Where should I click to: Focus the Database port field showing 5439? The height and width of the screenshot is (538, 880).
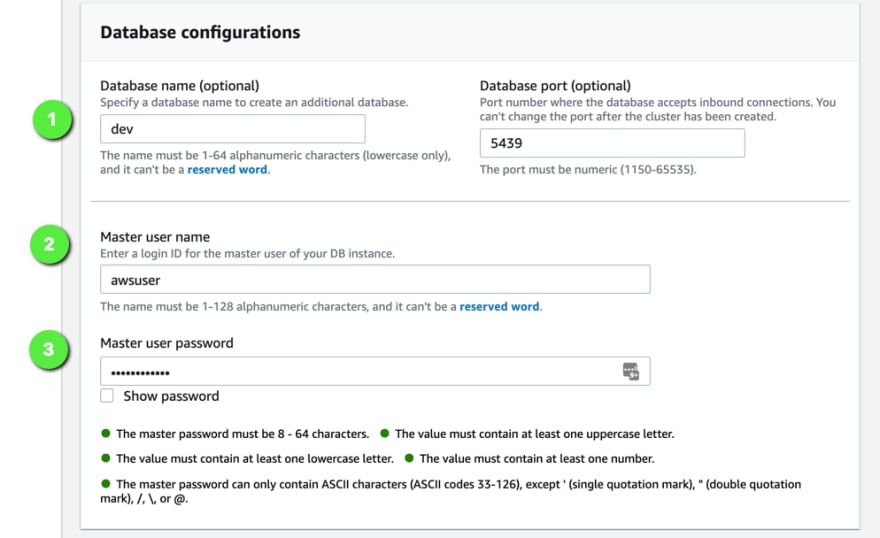[x=612, y=143]
